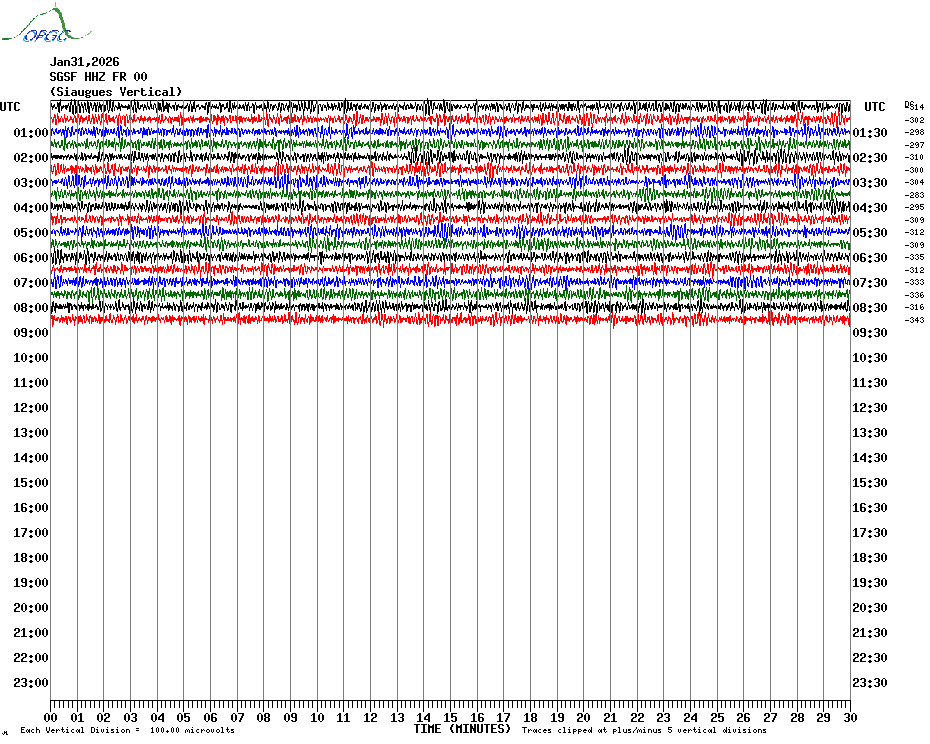
Task: Click the DC offset value -316
Action: pos(915,307)
